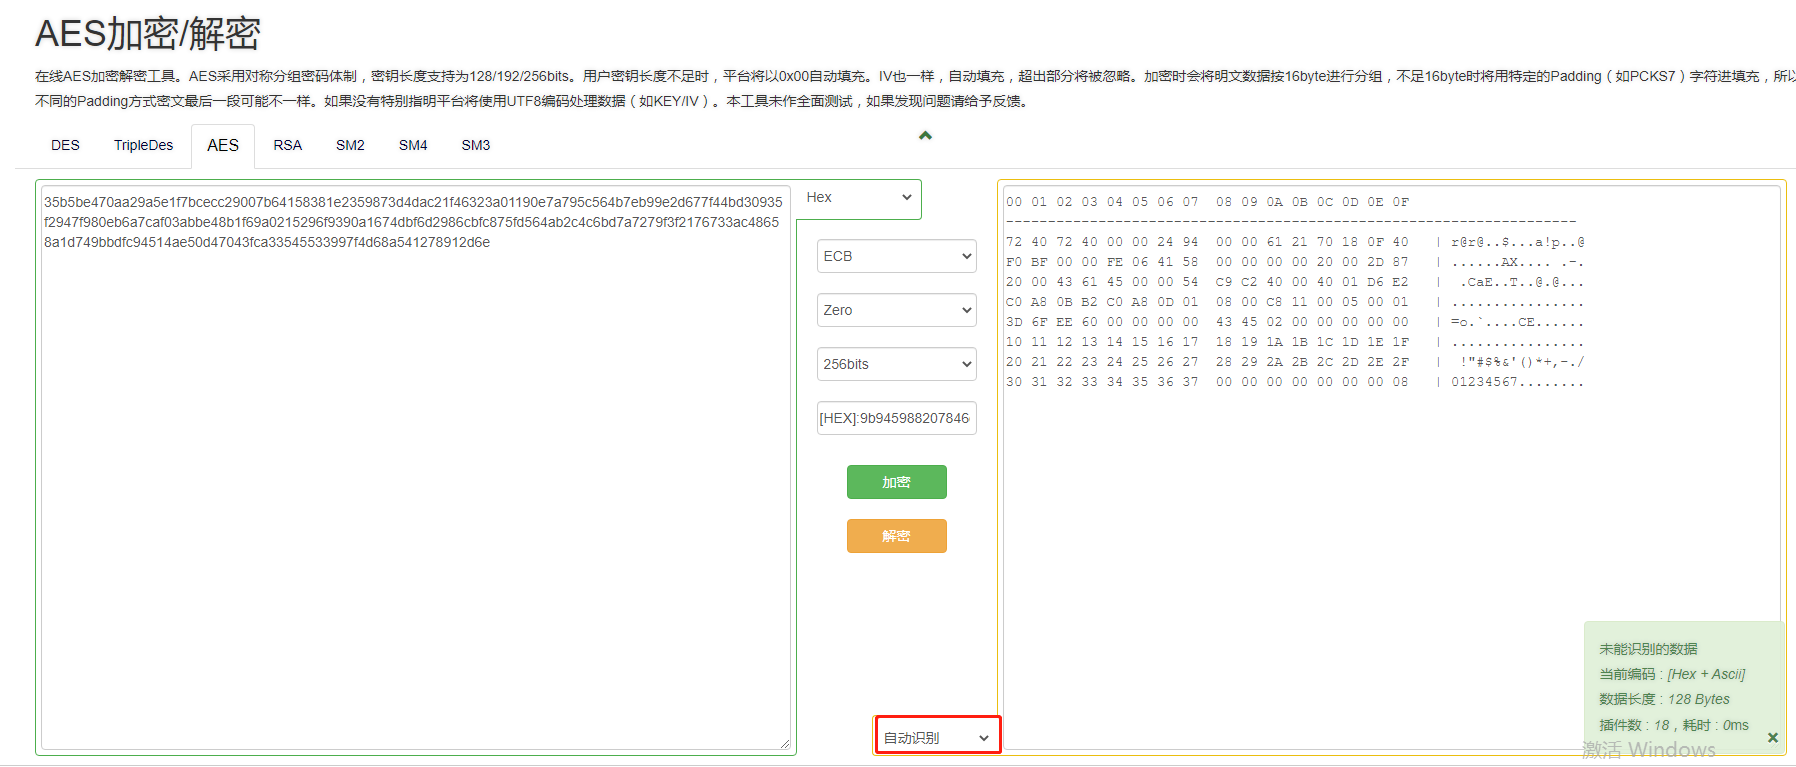1796x767 pixels.
Task: Click the AES加密/解密 page heading
Action: tap(148, 34)
